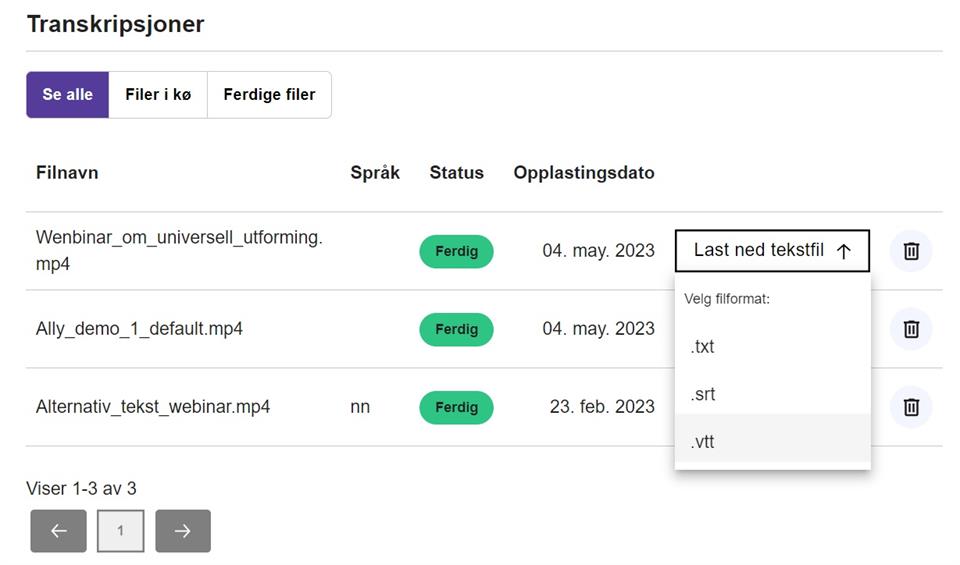Go to previous page with left arrow
Viewport: 960px width, 565px height.
pos(58,531)
